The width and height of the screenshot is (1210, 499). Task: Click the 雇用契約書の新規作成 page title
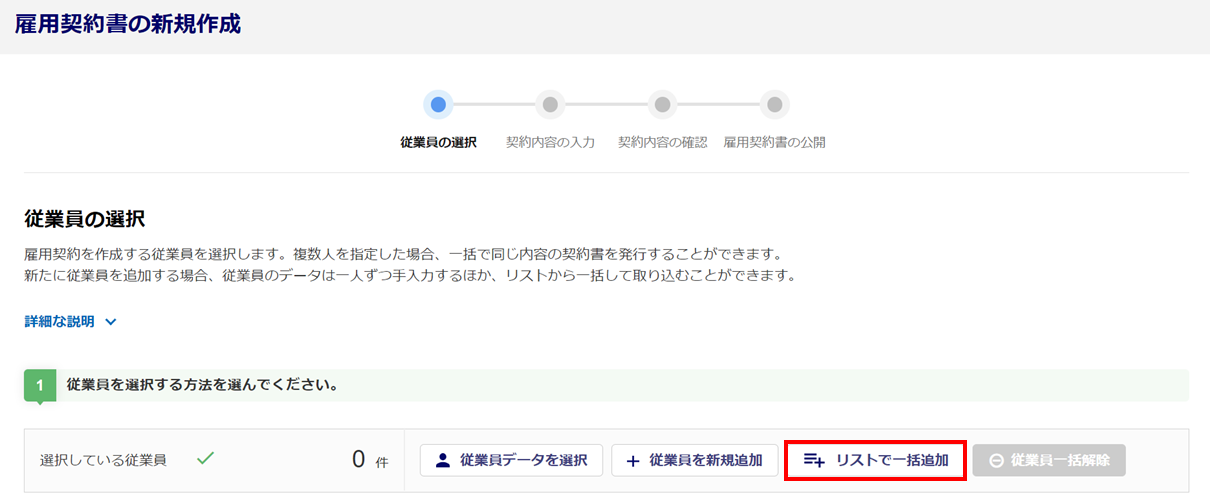tap(128, 24)
